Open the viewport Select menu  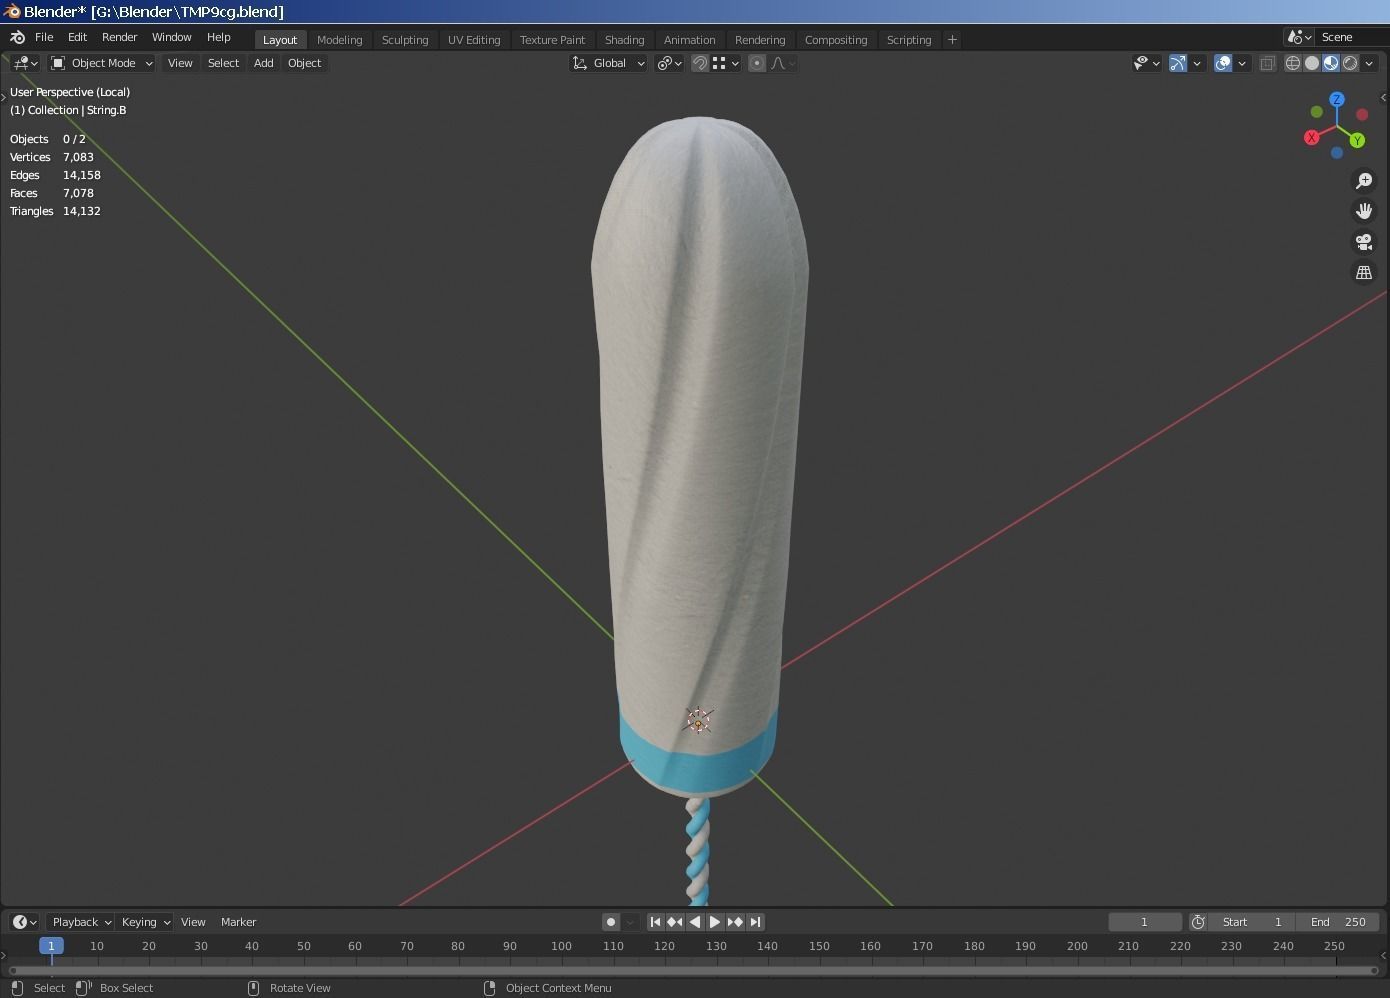pyautogui.click(x=223, y=63)
